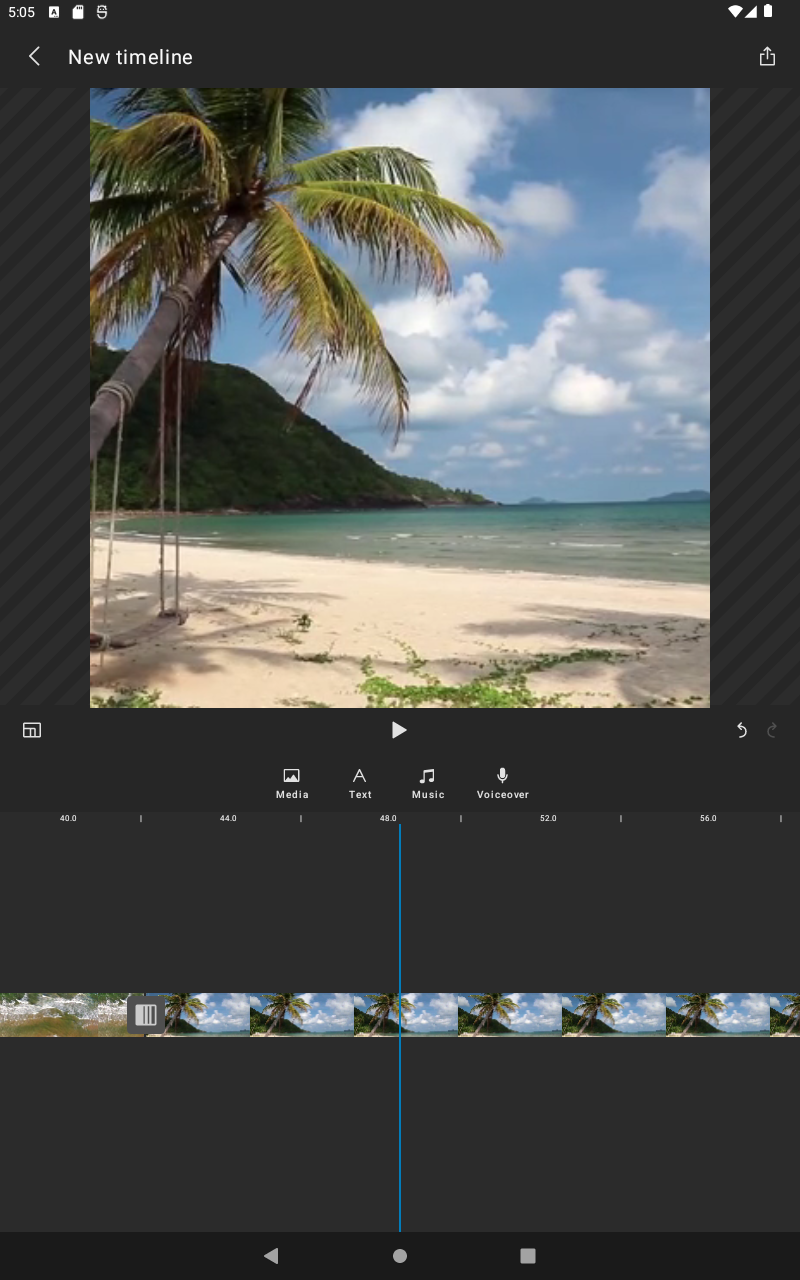This screenshot has height=1280, width=800.
Task: Click the 56.0 mark on the time ruler
Action: click(708, 818)
